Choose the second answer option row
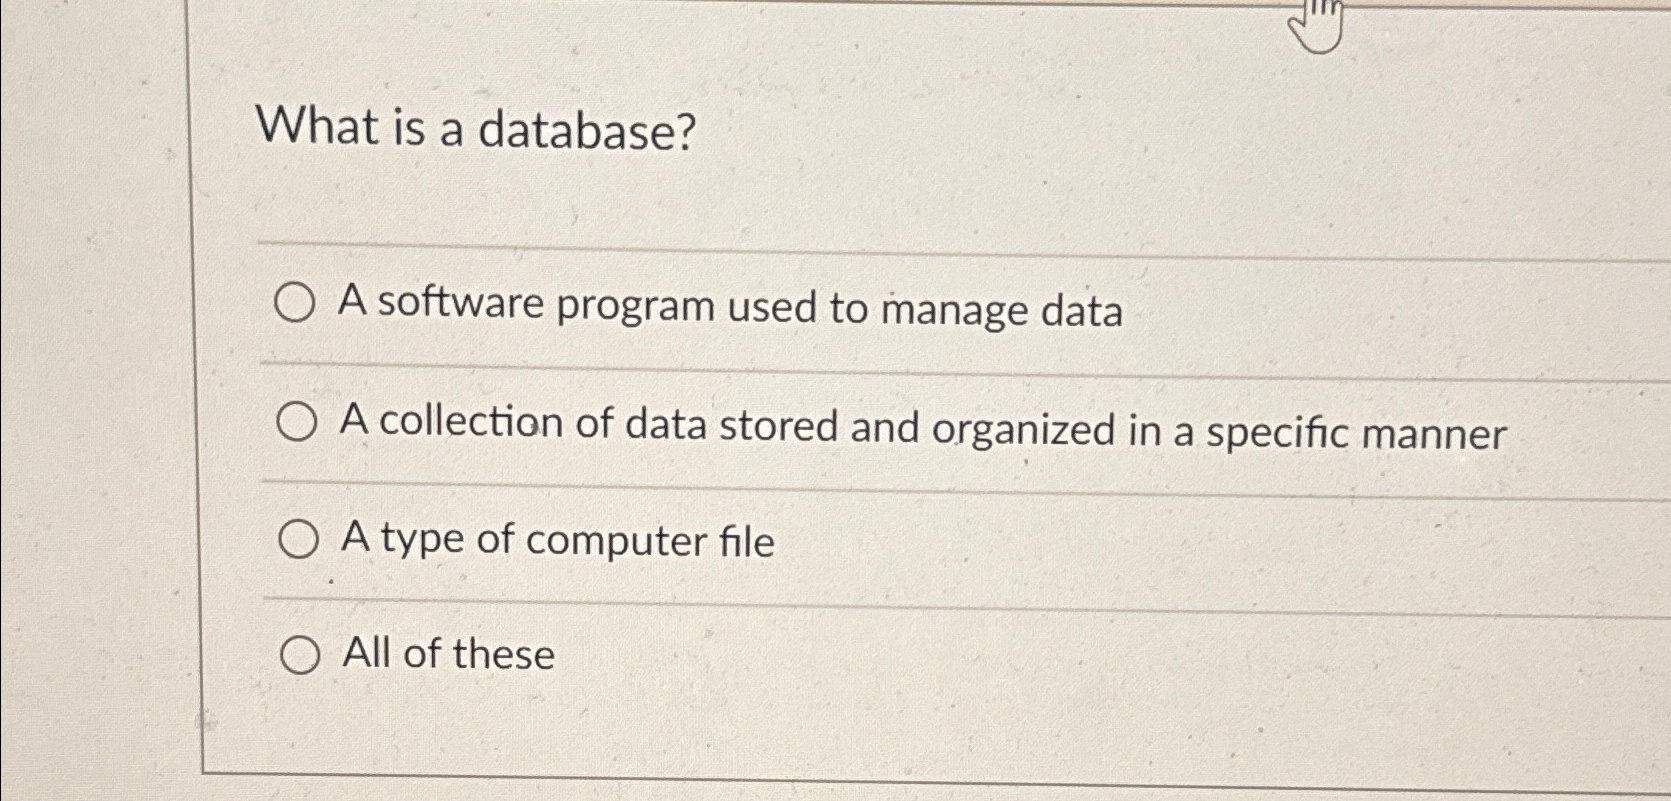Viewport: 1671px width, 801px height. pyautogui.click(x=800, y=428)
